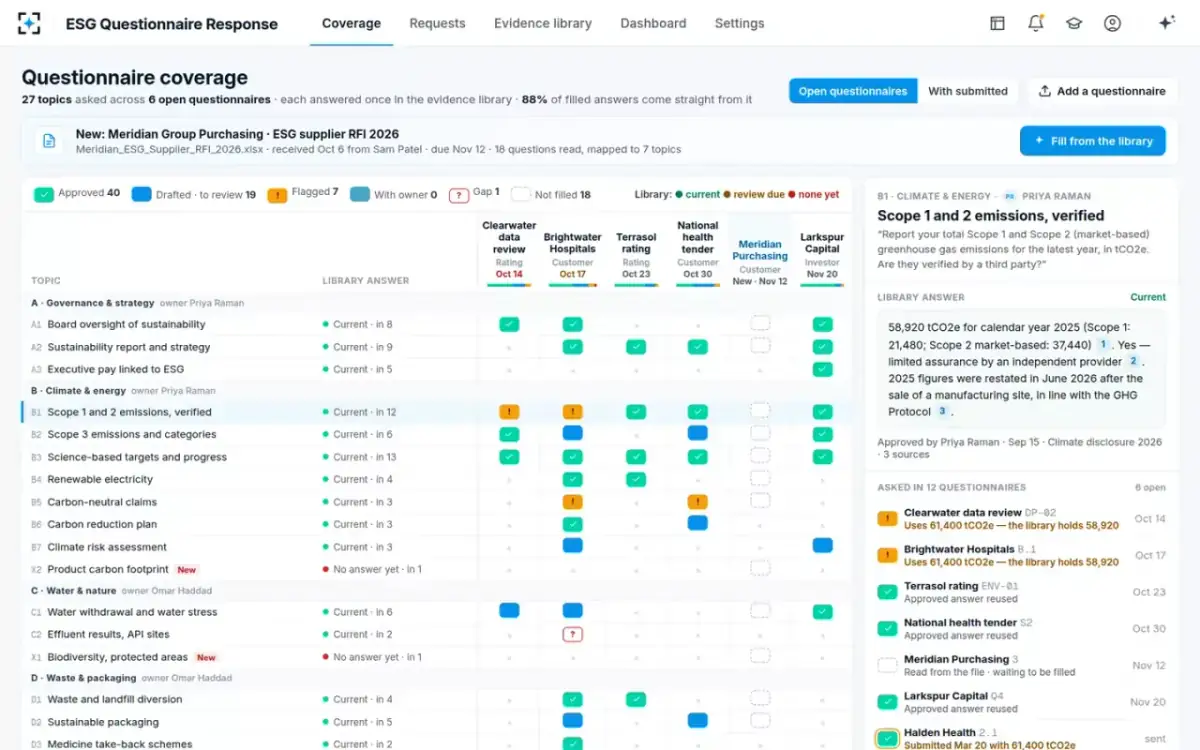Open the user profile icon
Image resolution: width=1200 pixels, height=750 pixels.
(x=1112, y=23)
